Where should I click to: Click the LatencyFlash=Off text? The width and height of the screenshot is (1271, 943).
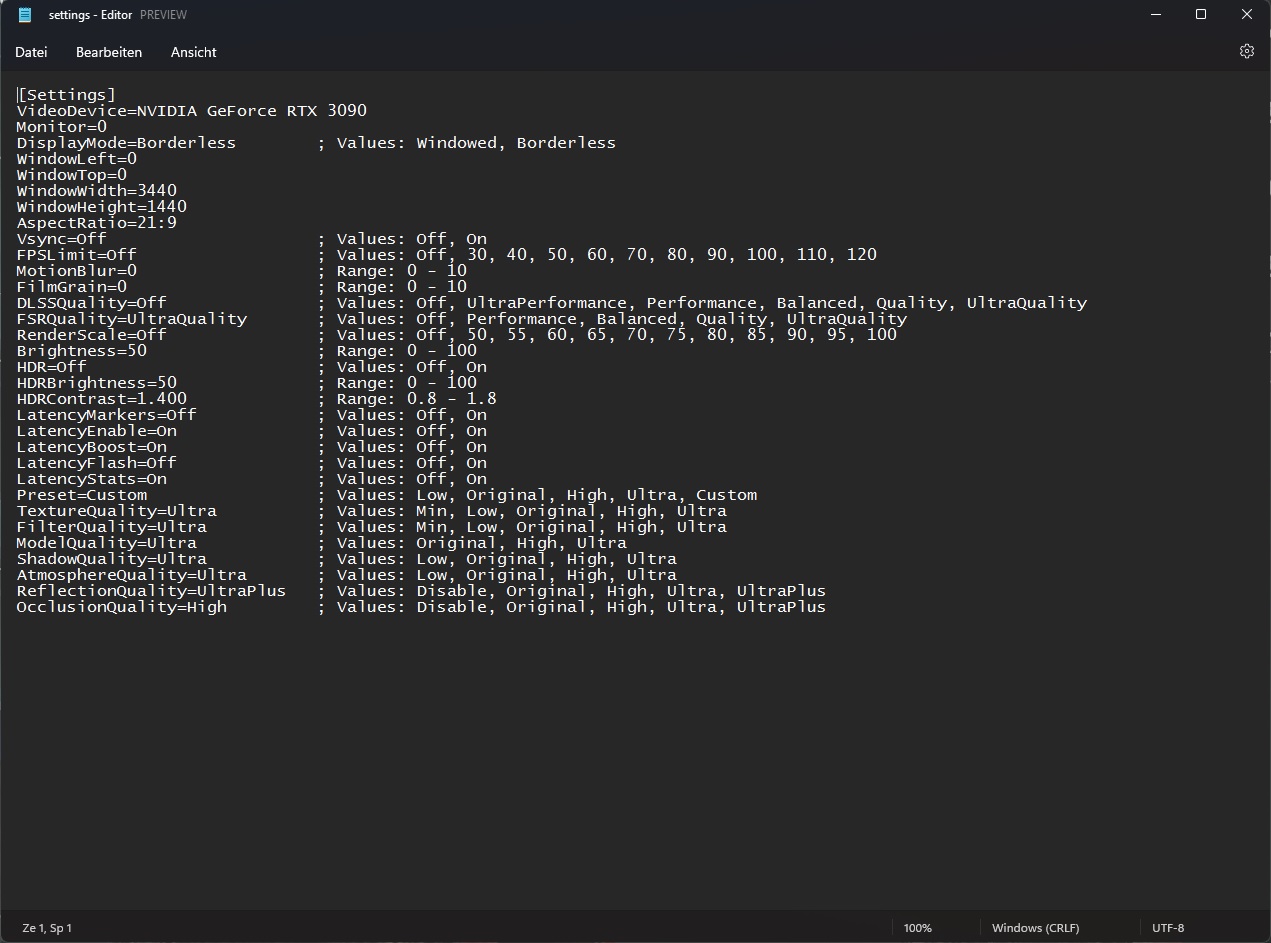[97, 463]
